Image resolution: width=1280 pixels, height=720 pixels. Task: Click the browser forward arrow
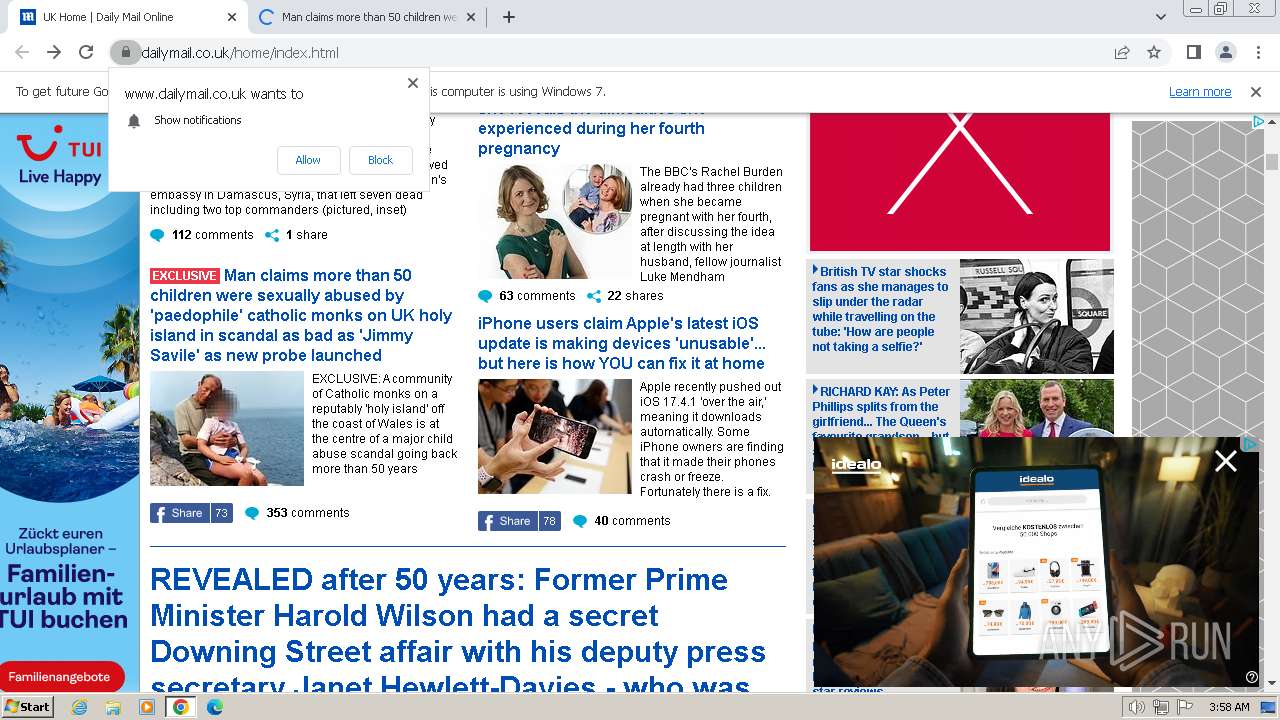[x=54, y=52]
